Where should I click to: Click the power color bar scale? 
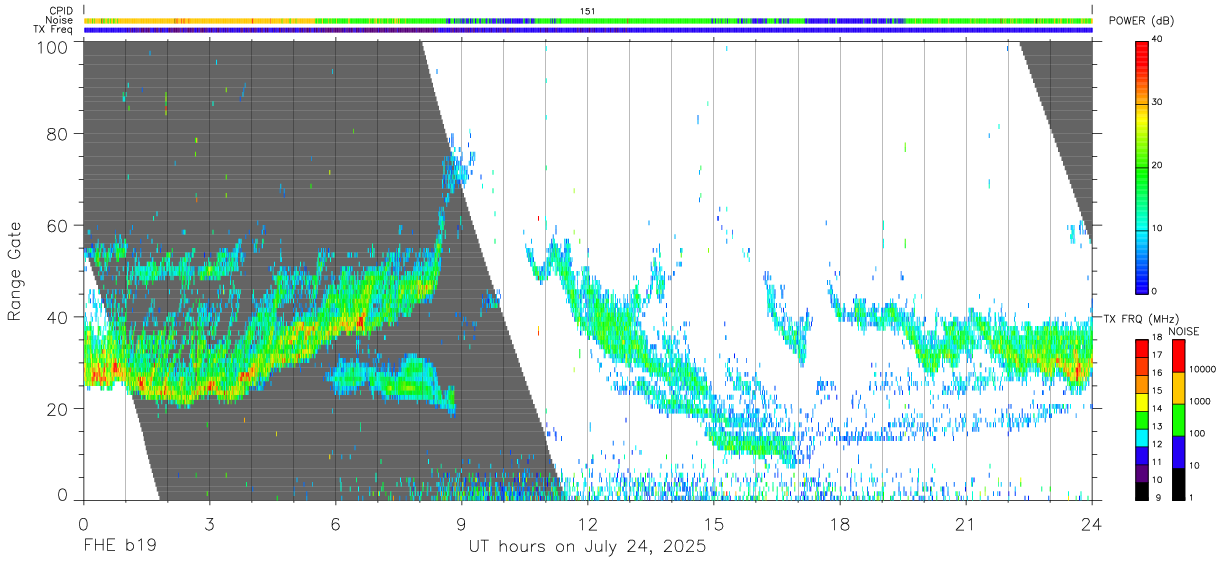[1141, 166]
